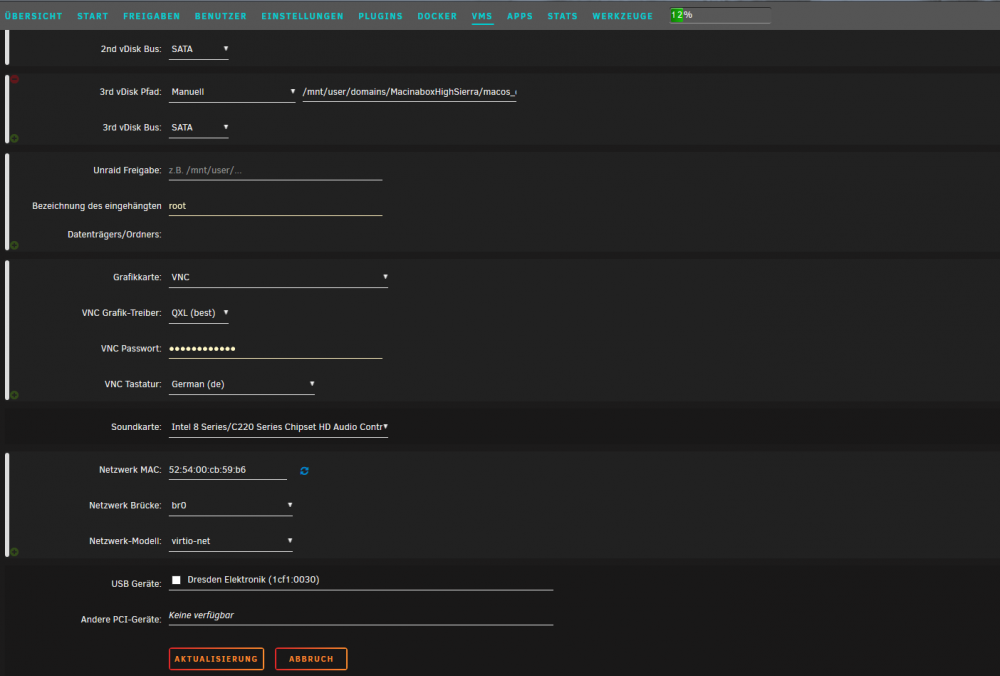Remove the 3rd vDisk with red minus icon
The height and width of the screenshot is (676, 1000).
15,79
